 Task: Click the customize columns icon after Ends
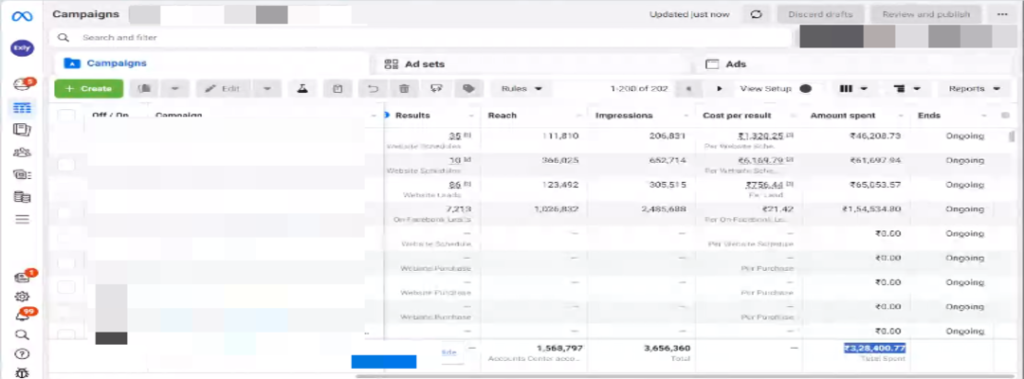(1005, 116)
